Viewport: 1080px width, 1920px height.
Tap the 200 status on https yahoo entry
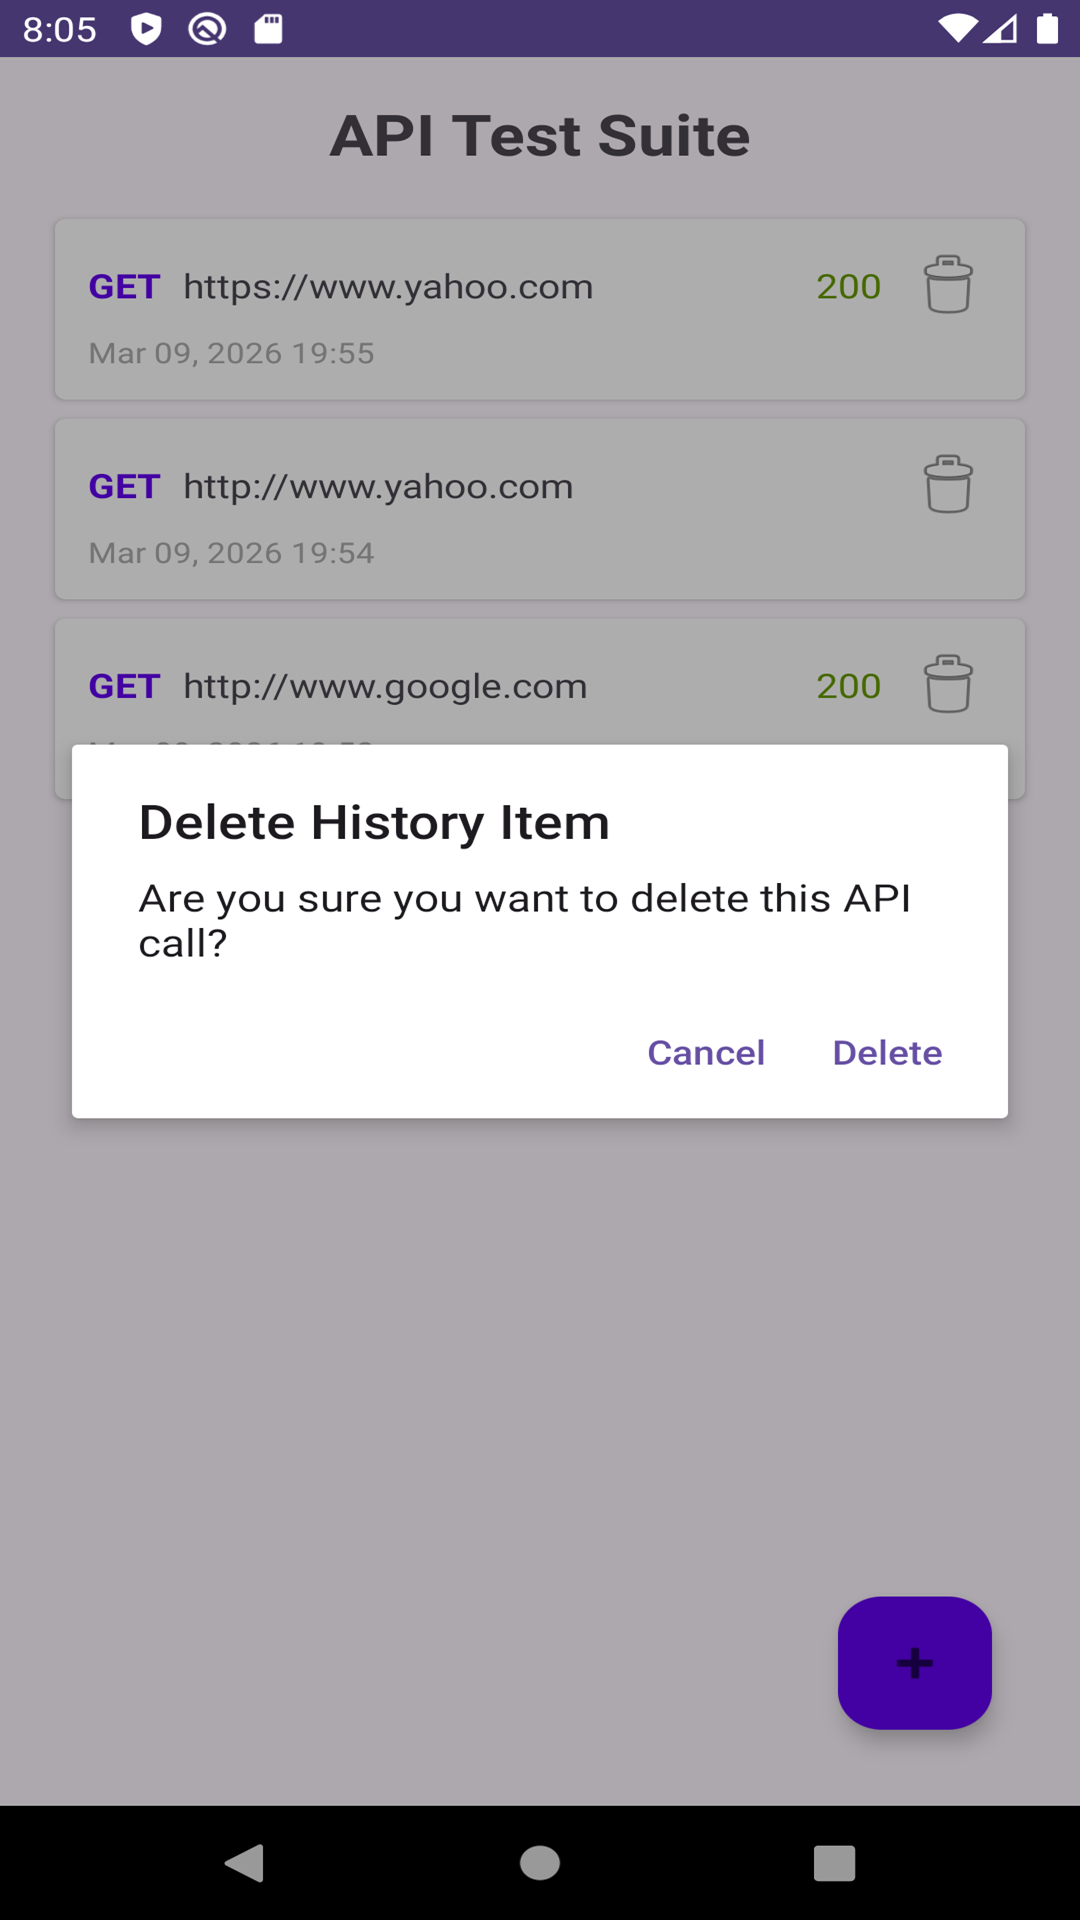click(848, 287)
